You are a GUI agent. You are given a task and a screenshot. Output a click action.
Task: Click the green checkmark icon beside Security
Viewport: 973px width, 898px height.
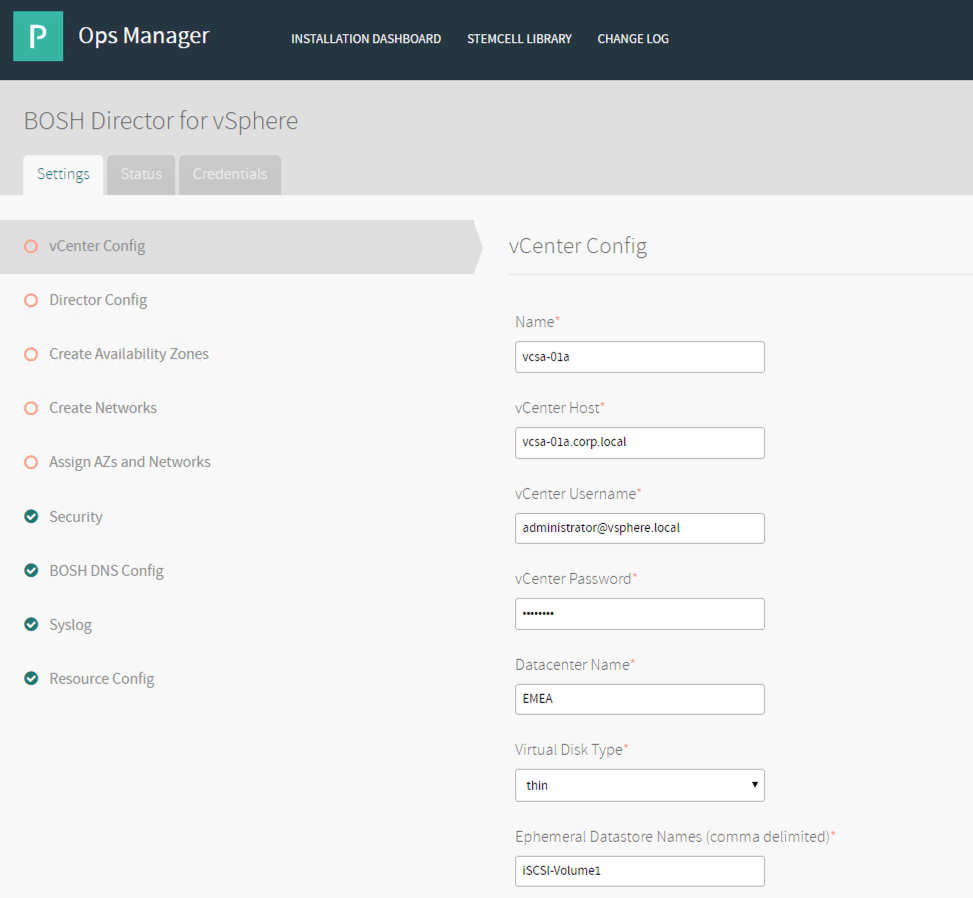[31, 517]
